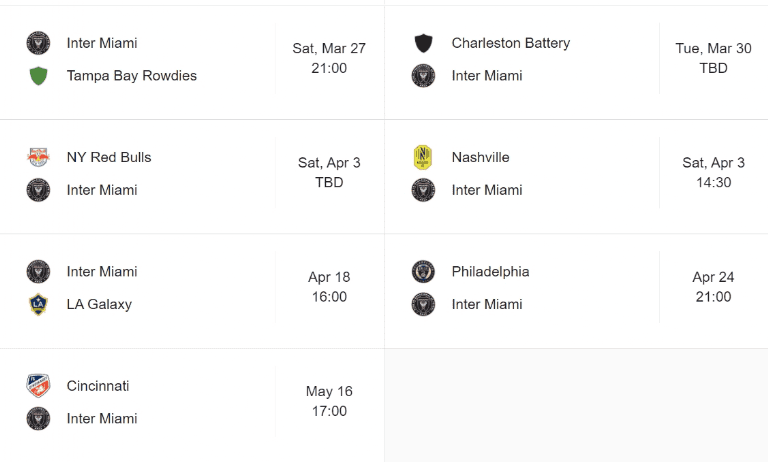Screen dimensions: 768x462
Task: Click the Tampa Bay Rowdies green shield logo
Action: click(x=38, y=76)
